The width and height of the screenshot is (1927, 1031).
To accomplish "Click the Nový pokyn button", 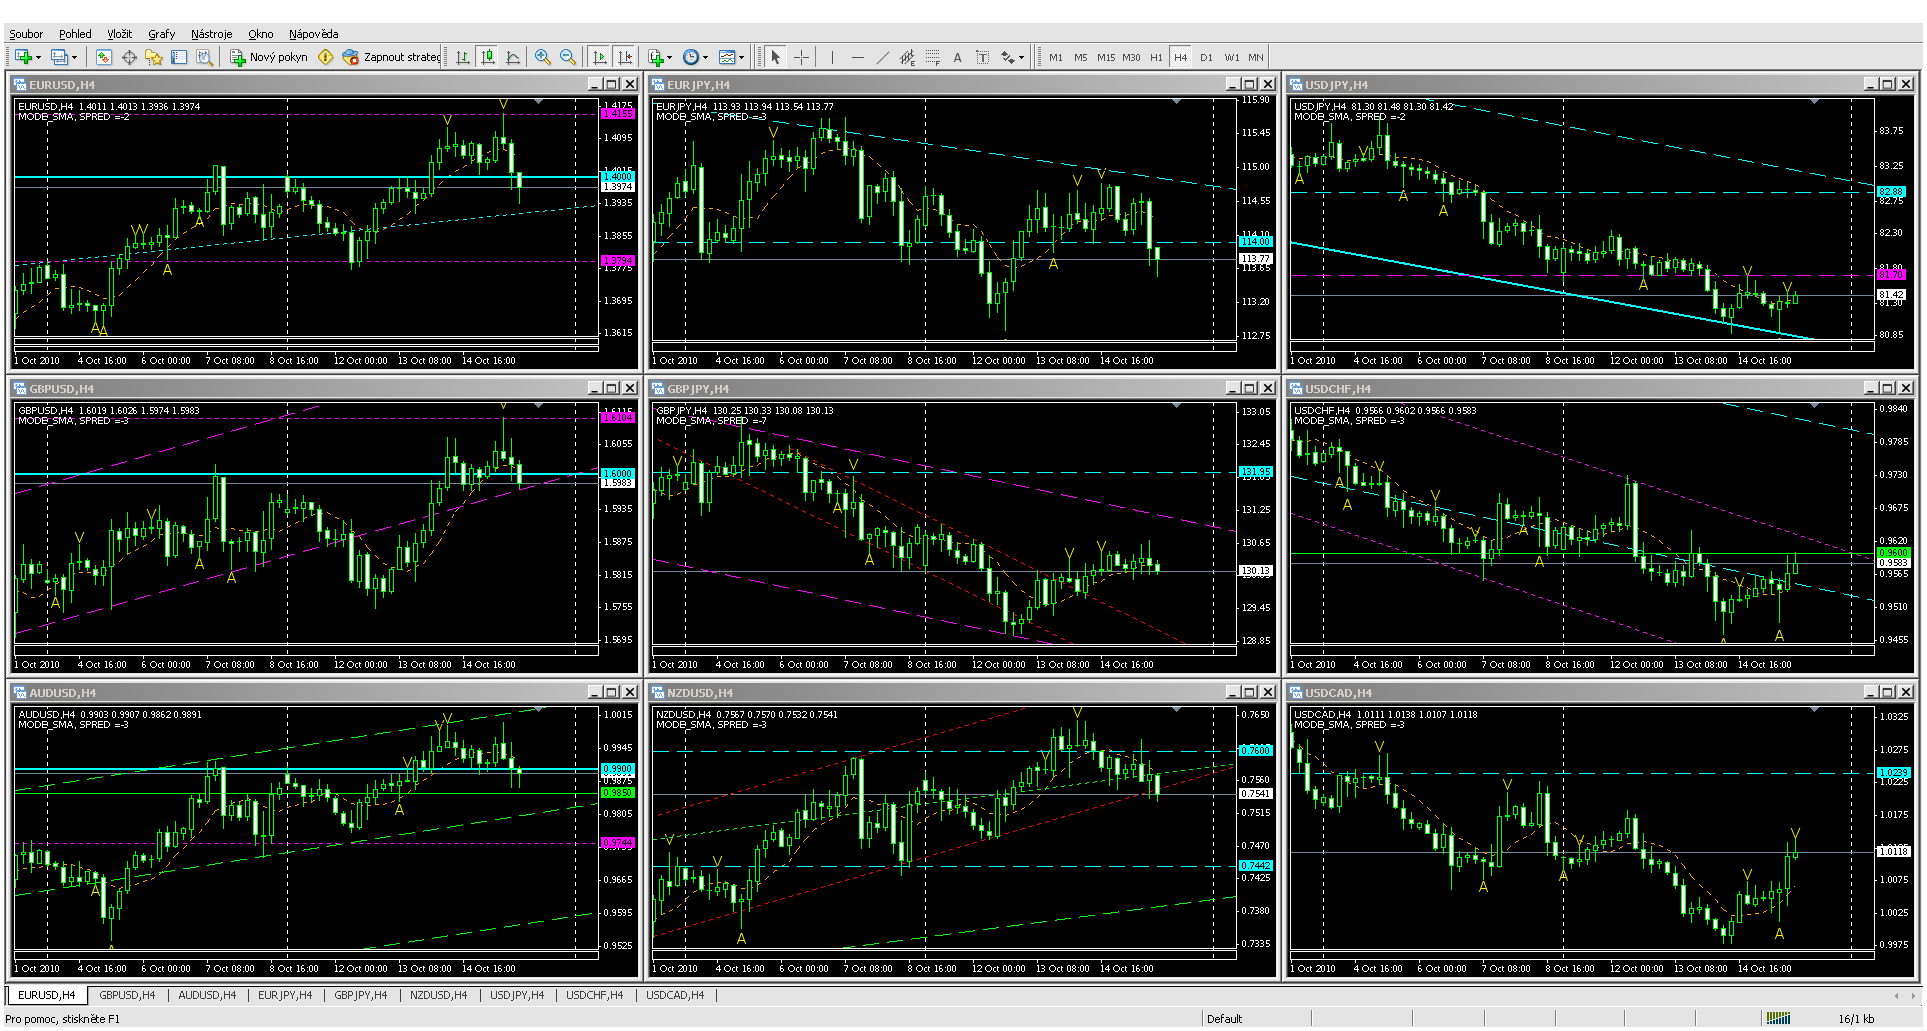I will [269, 57].
